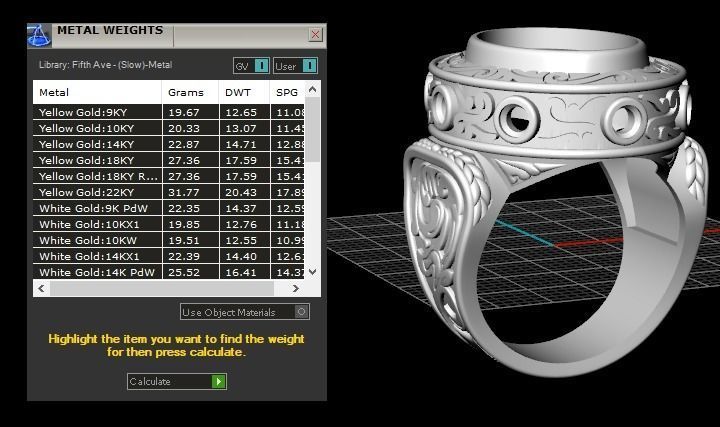720x427 pixels.
Task: Click the 12.76 DWT value
Action: 241,225
